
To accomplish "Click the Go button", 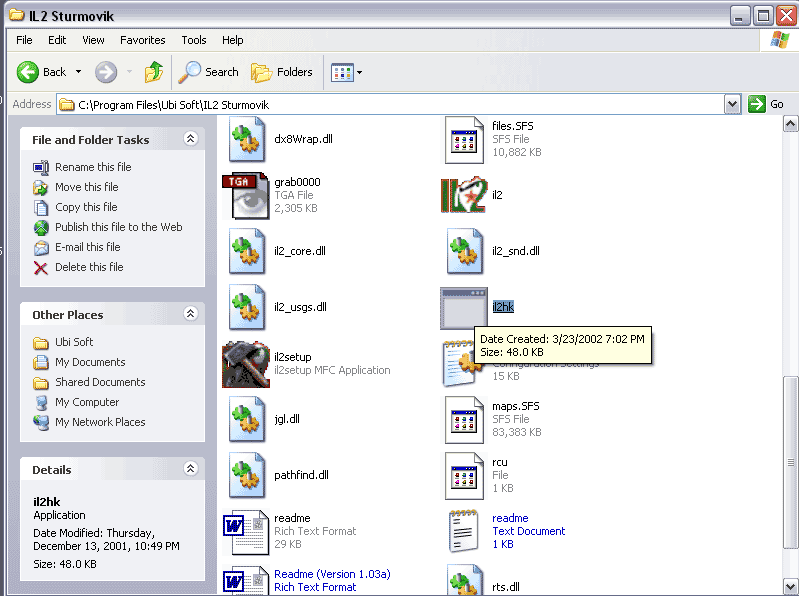I will click(765, 104).
